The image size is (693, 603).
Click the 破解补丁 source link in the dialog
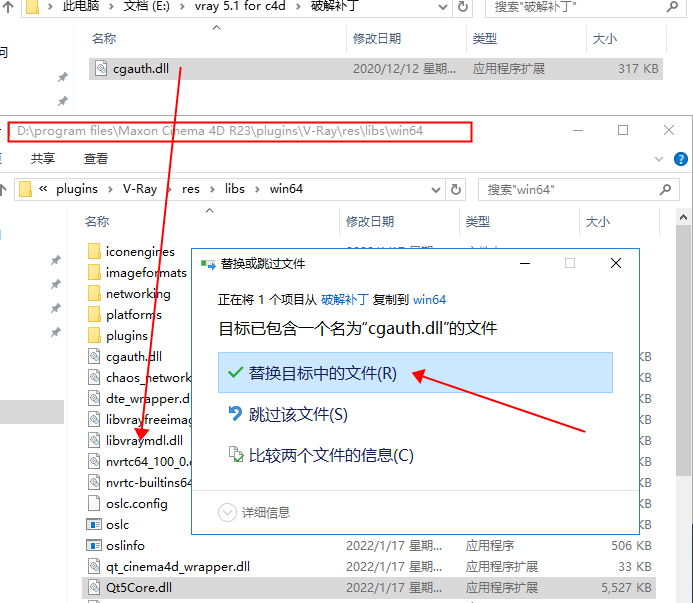(342, 299)
